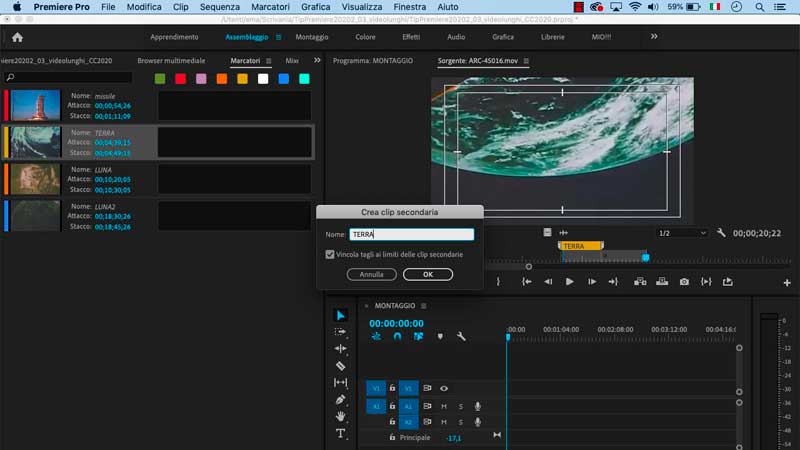
Task: Open the Marcatori menu in menu bar
Action: (x=270, y=7)
